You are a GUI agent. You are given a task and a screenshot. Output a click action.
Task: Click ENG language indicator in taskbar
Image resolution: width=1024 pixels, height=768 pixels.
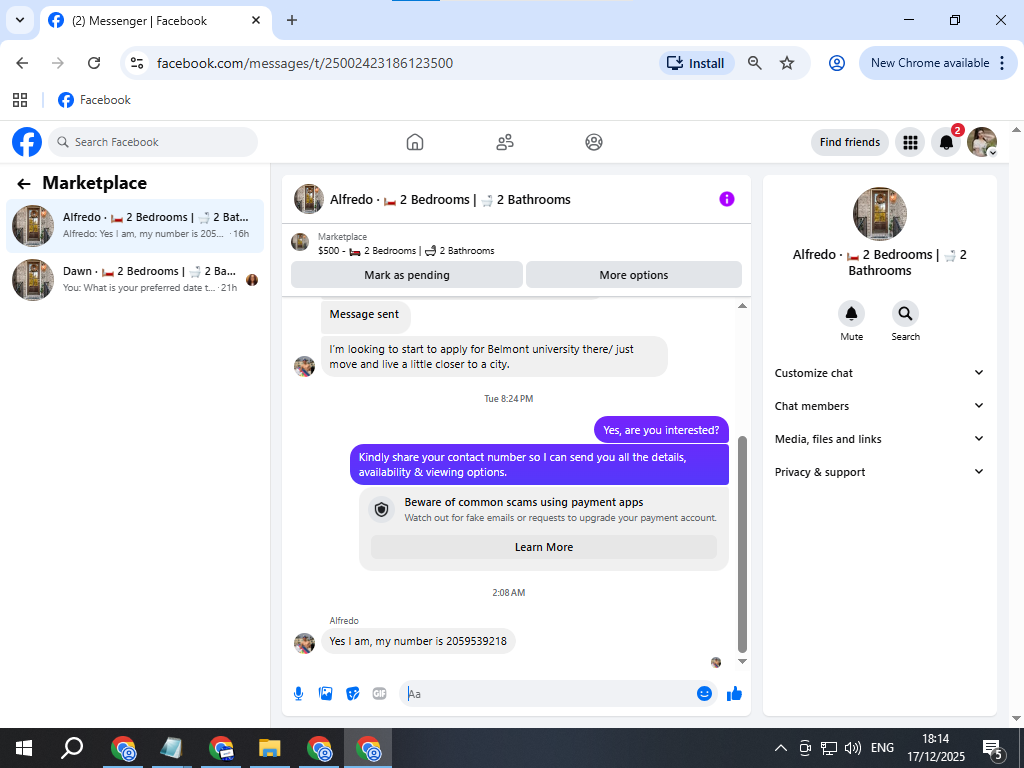[x=882, y=748]
